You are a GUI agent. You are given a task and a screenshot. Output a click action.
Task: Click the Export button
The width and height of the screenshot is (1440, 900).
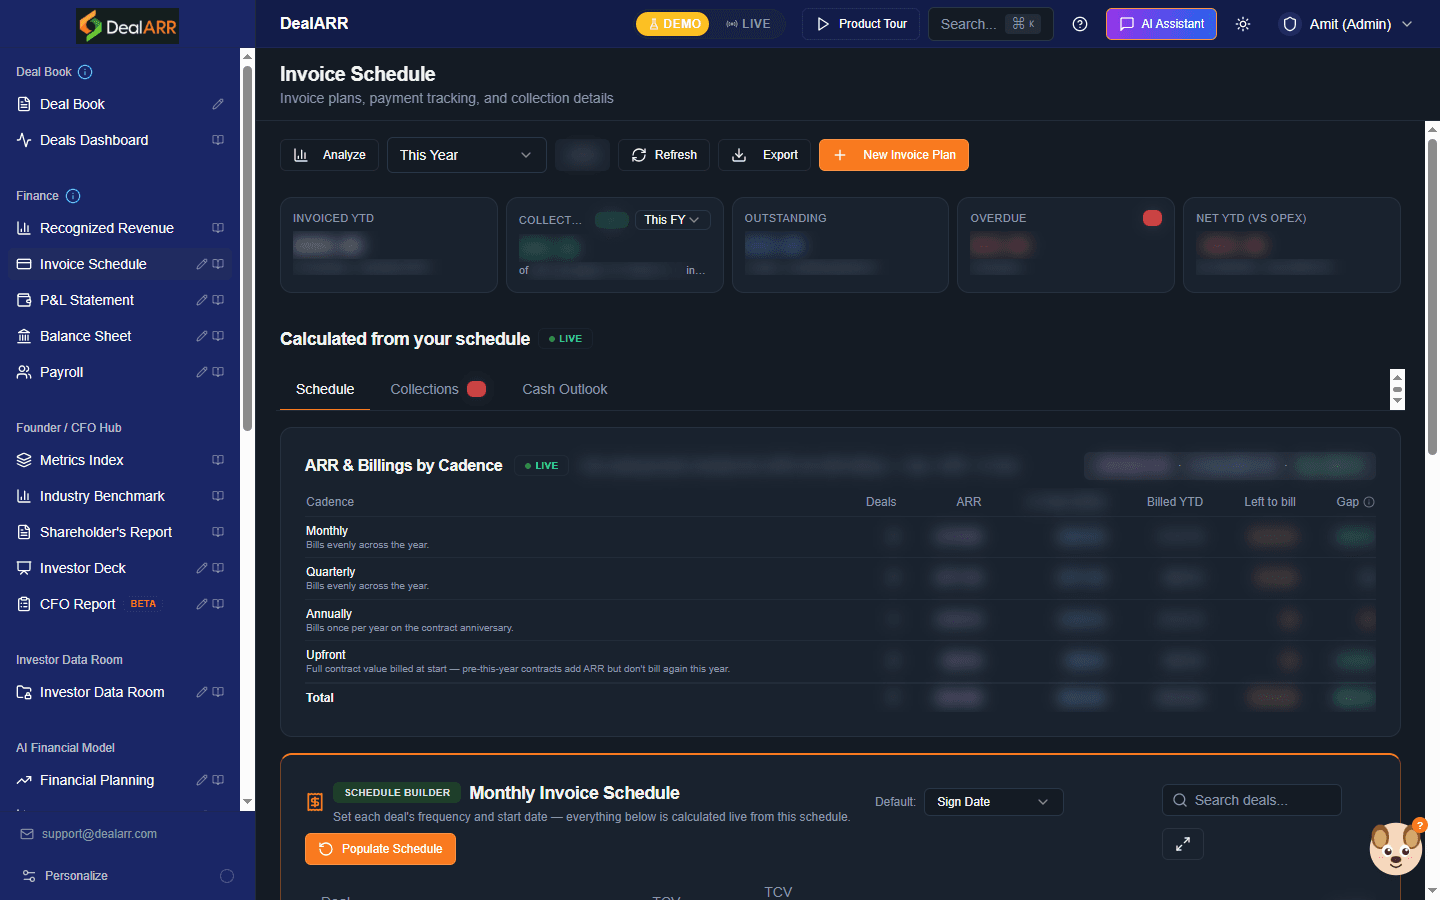765,155
